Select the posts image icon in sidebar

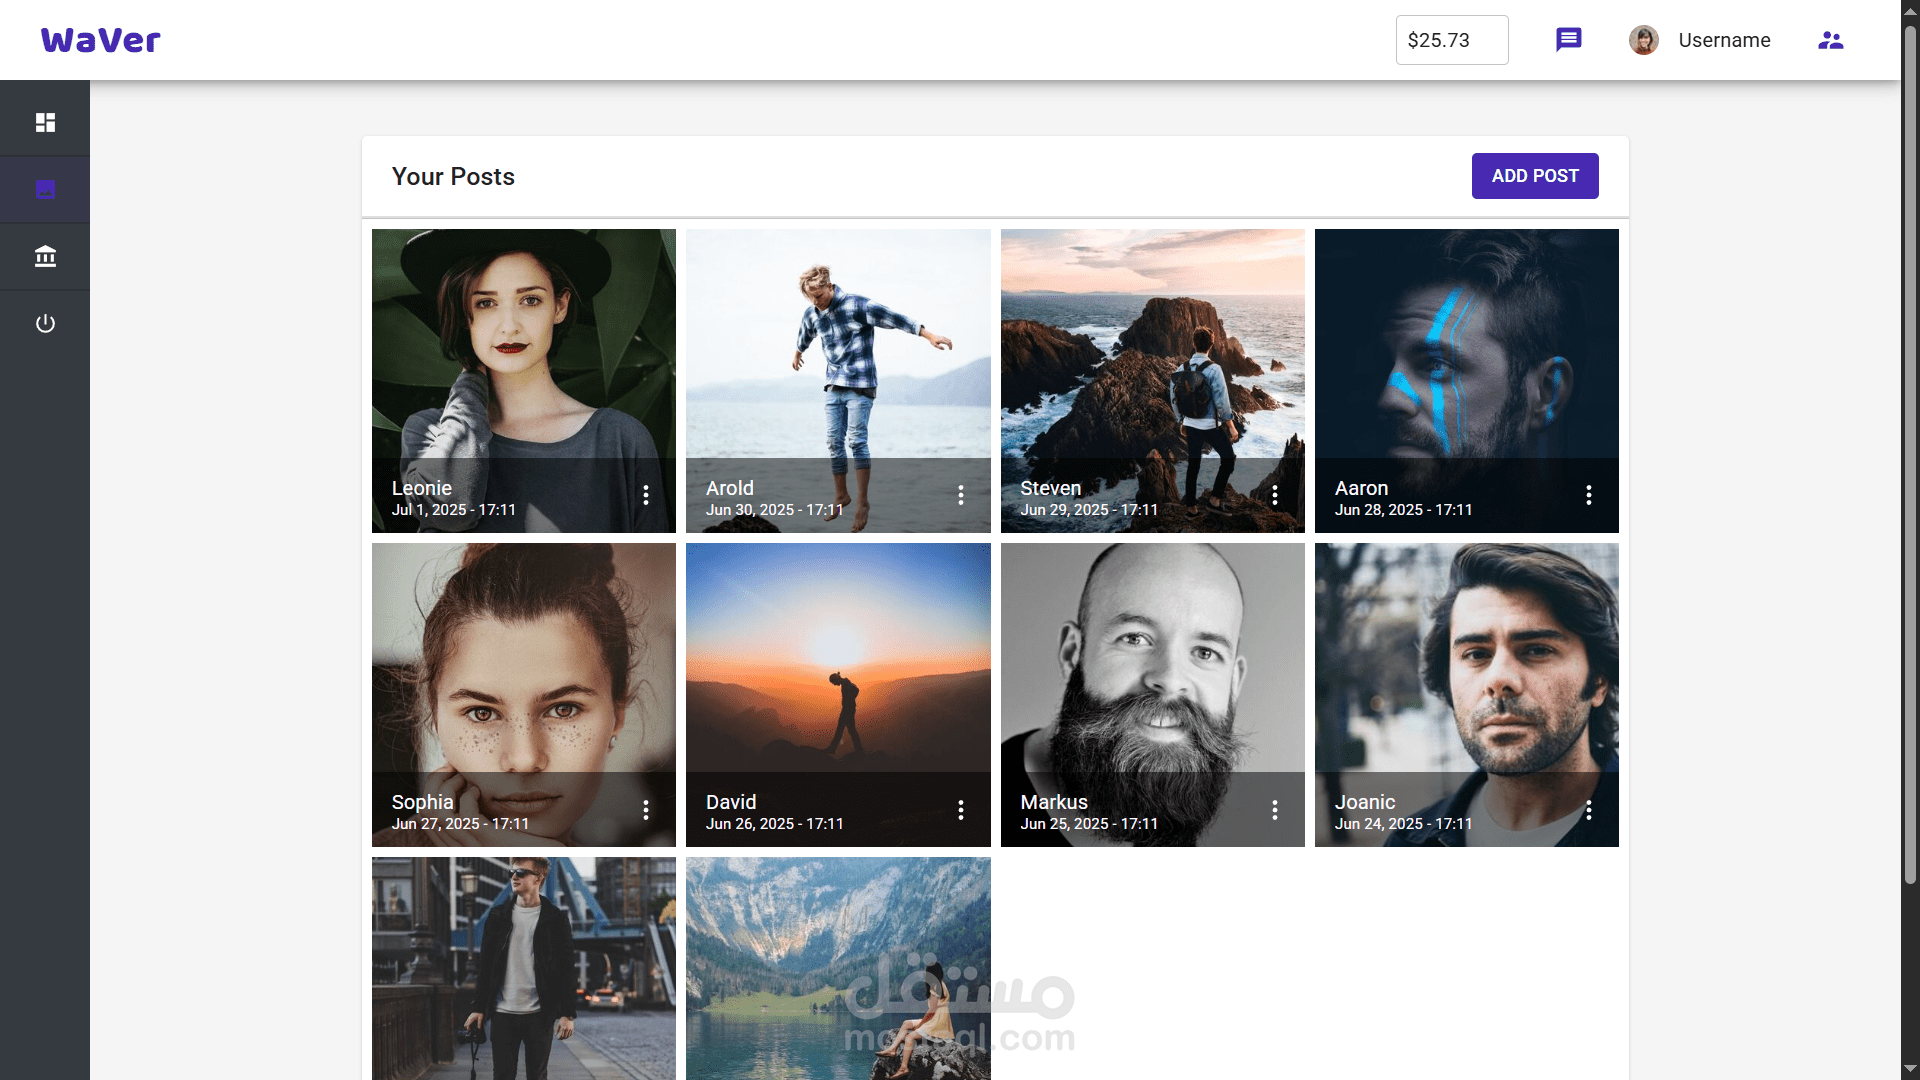click(45, 189)
